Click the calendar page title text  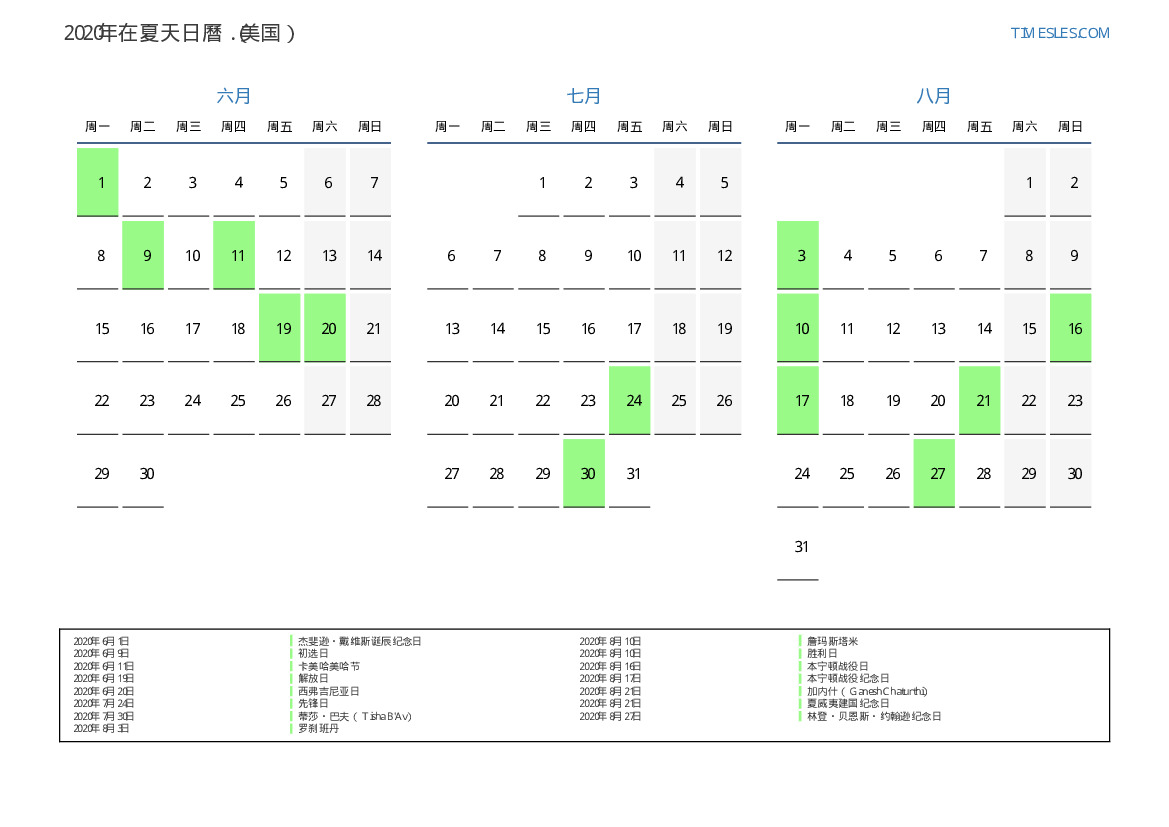tap(180, 33)
